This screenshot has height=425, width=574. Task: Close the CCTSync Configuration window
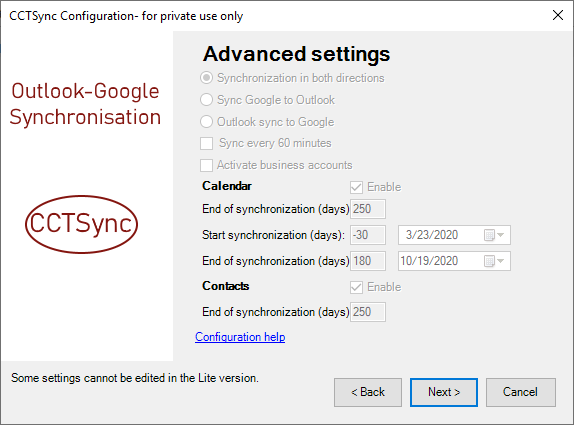(558, 15)
